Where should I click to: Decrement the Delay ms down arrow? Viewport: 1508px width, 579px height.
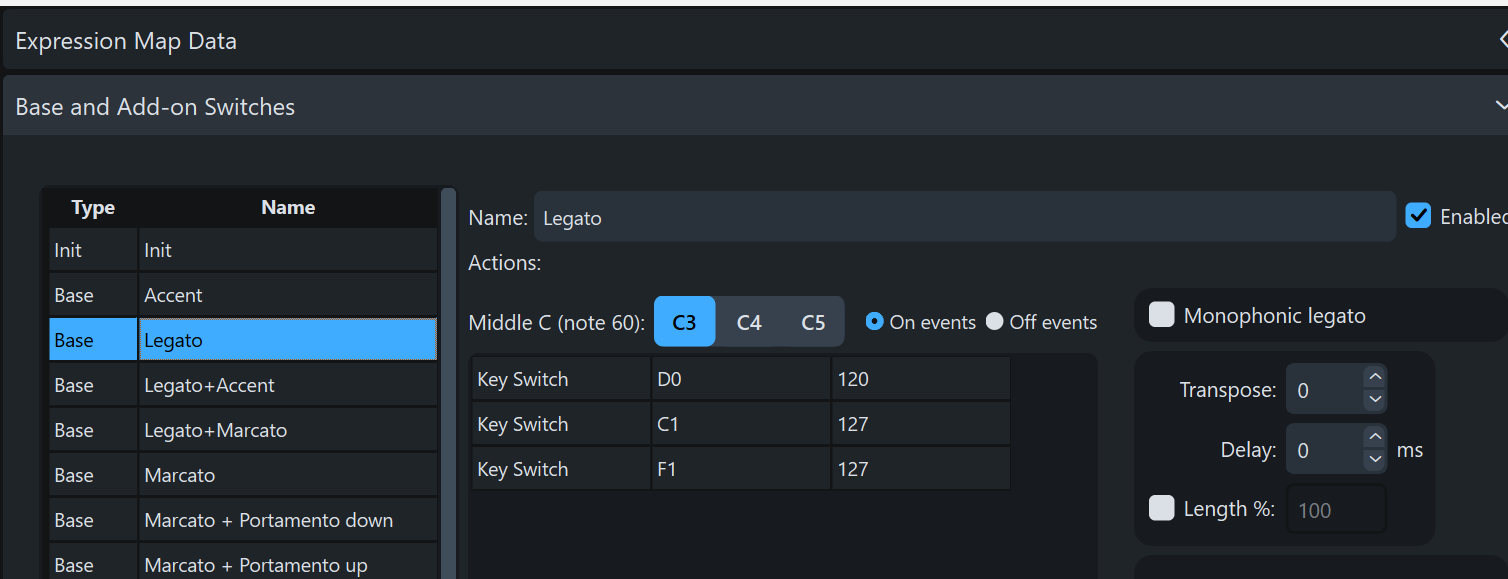point(1375,460)
